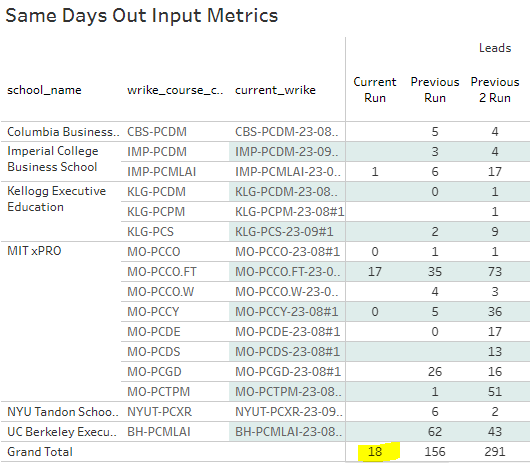This screenshot has width=530, height=463.
Task: Select the UC Berkeley Execu.. label
Action: 62,432
